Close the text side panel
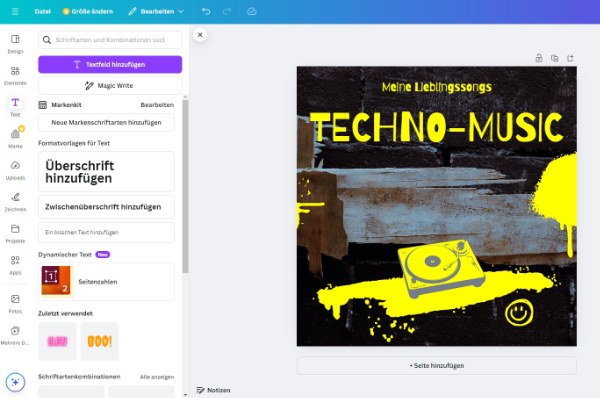600x398 pixels. [x=200, y=34]
